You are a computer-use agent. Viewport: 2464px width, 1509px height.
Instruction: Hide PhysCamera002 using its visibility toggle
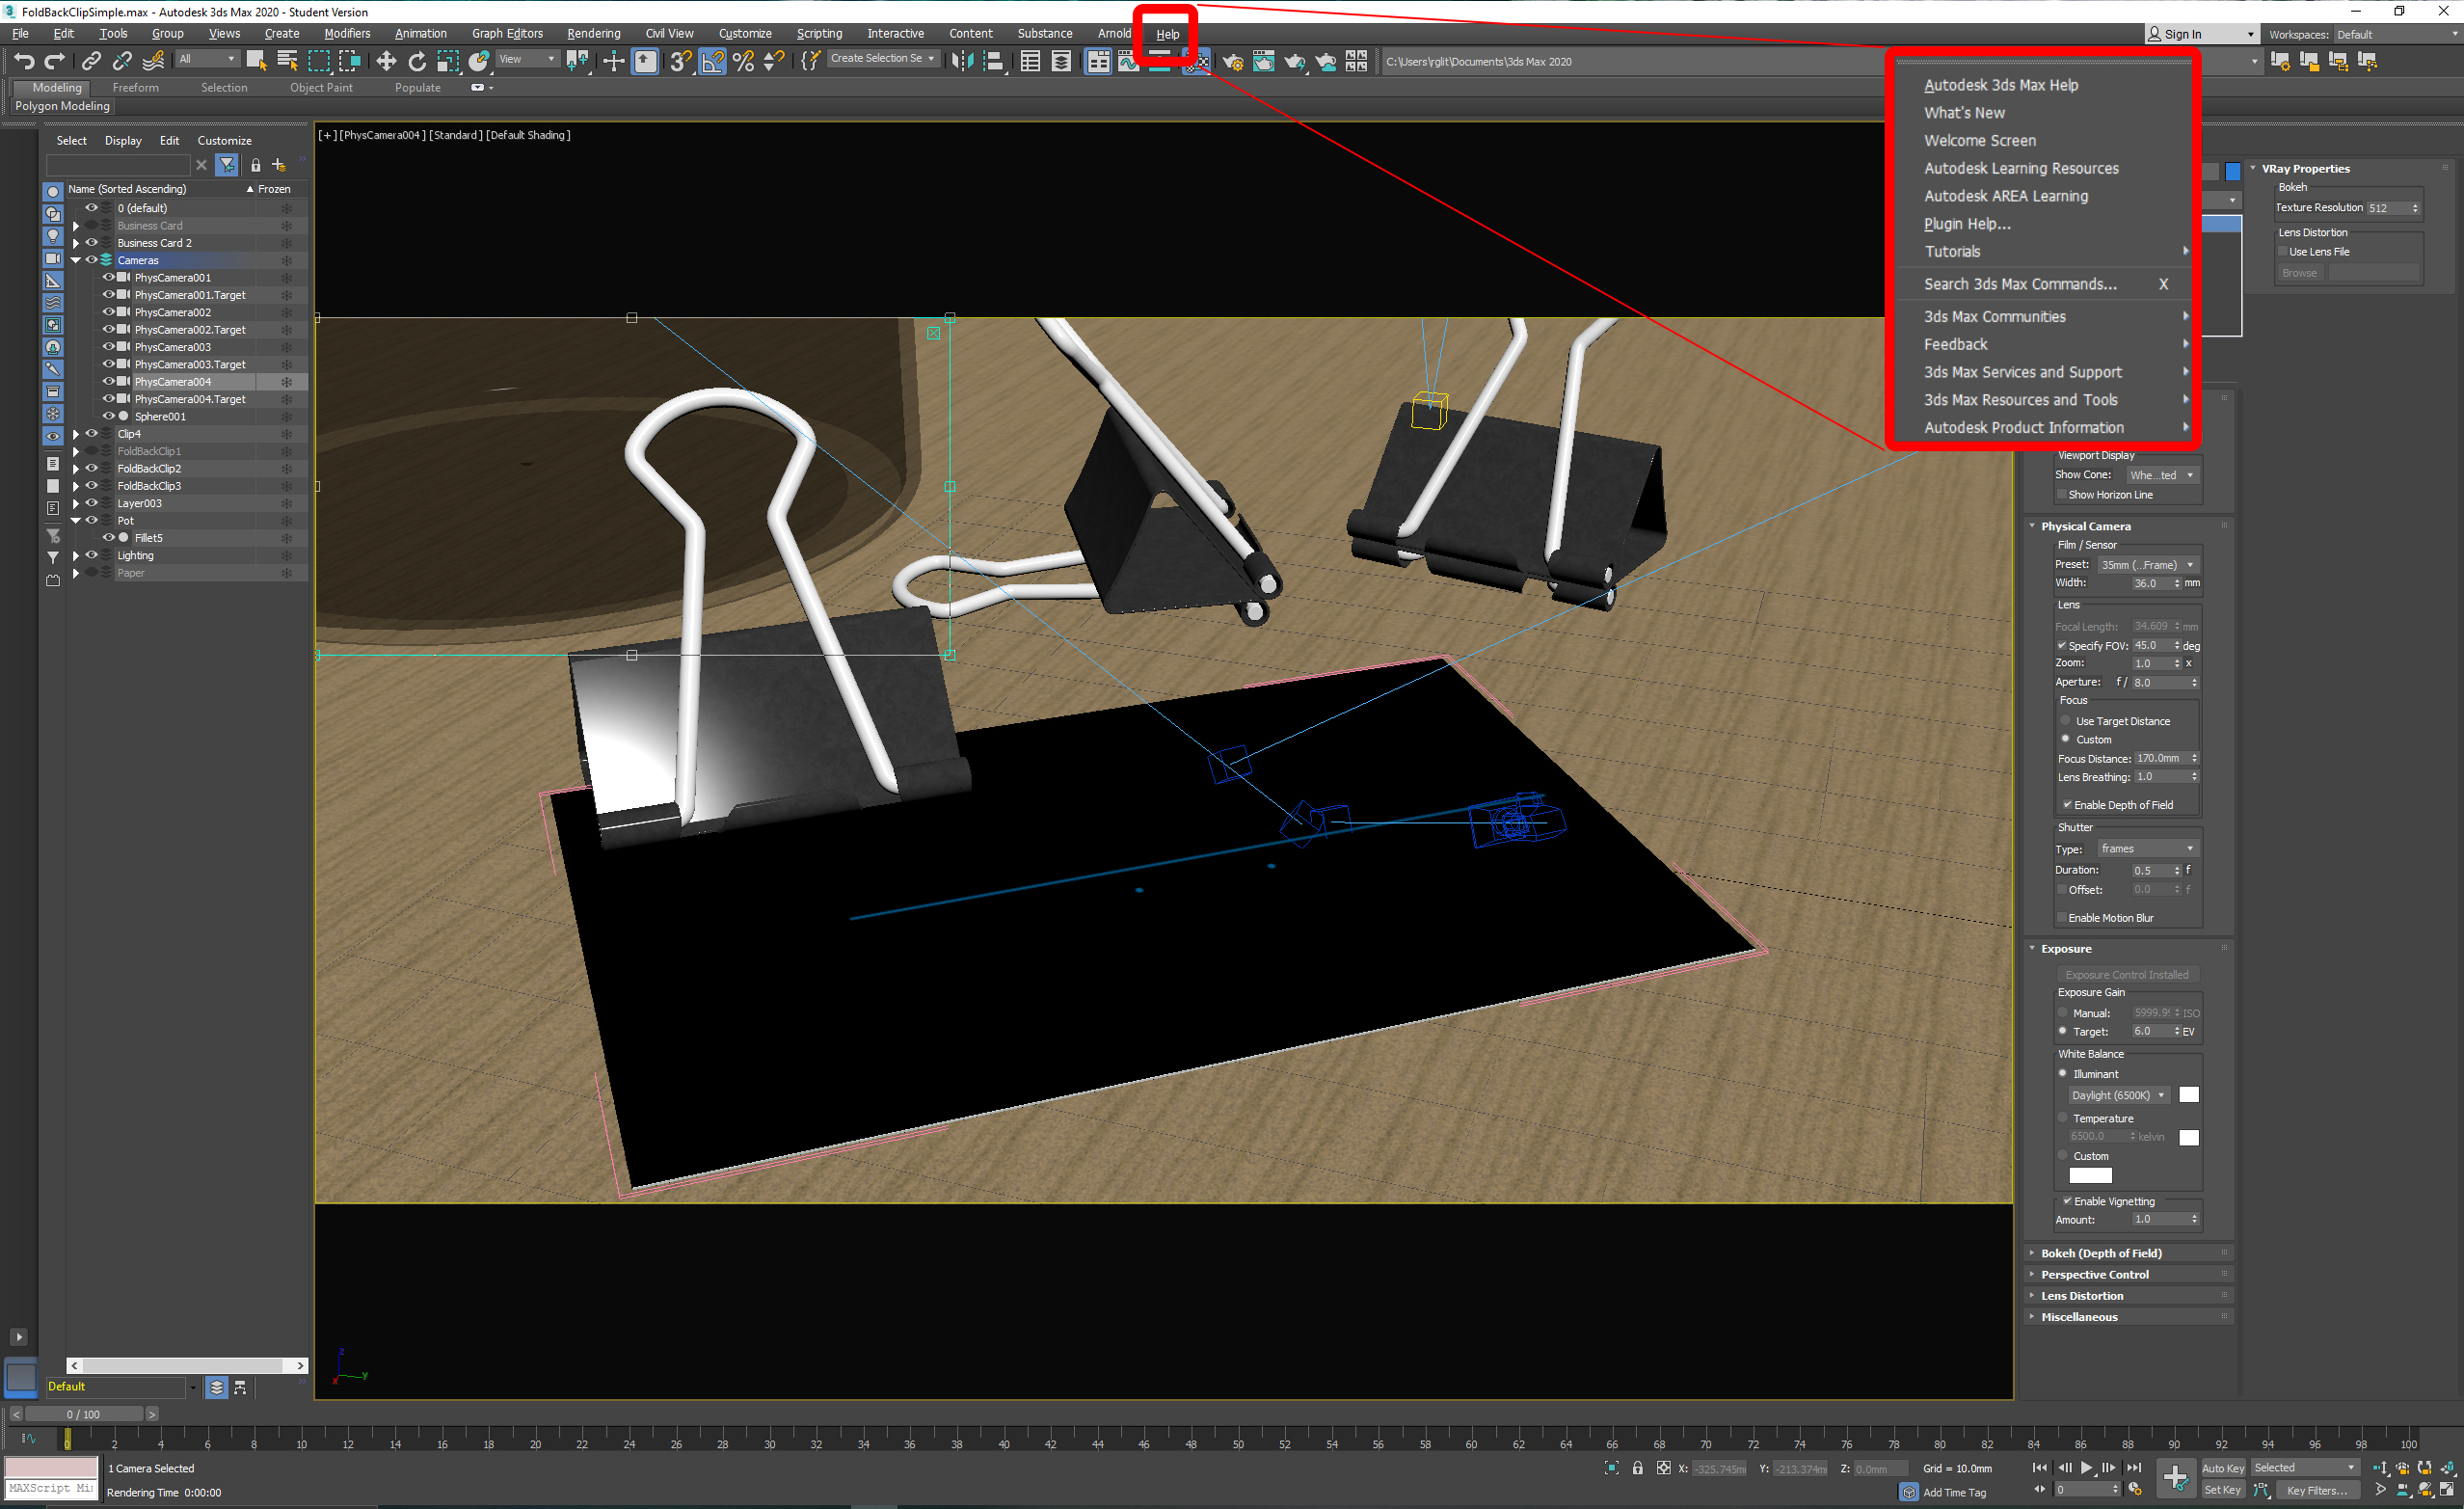[108, 312]
